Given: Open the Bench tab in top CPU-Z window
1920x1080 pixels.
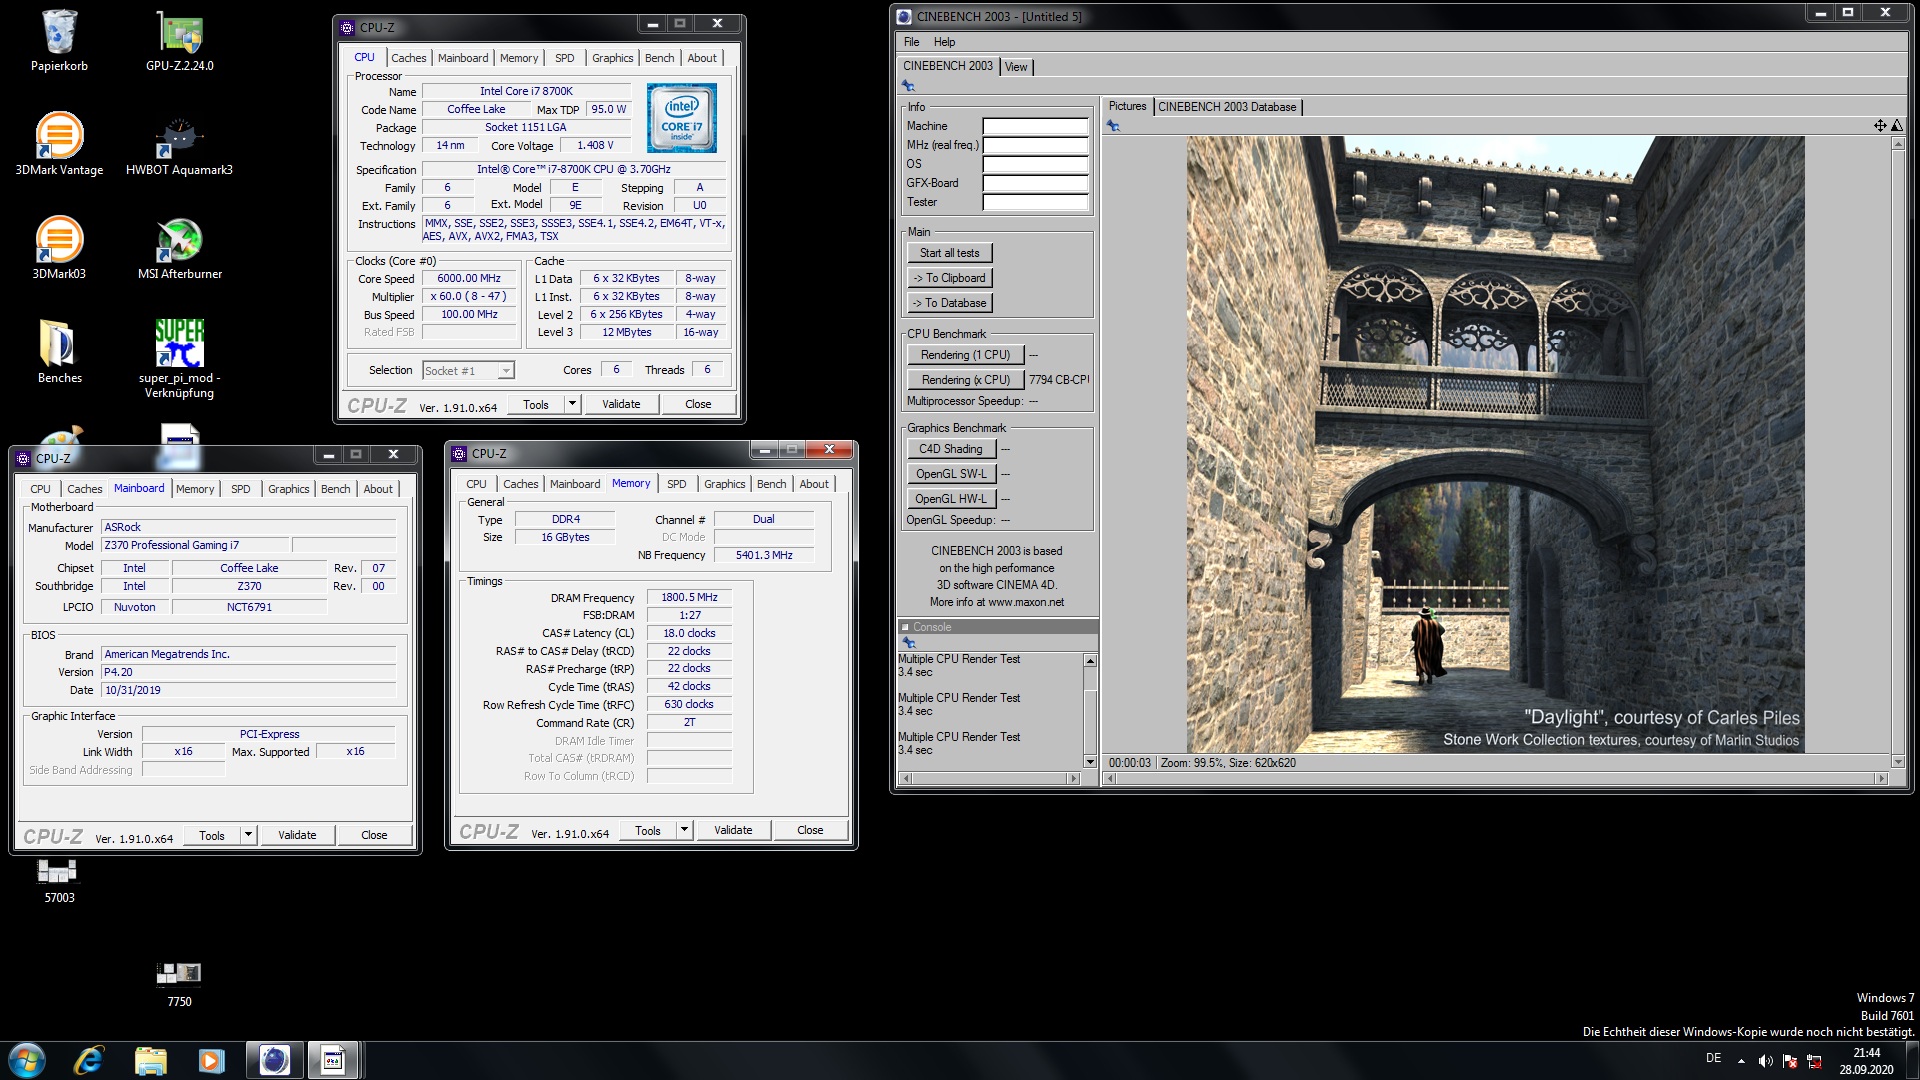Looking at the screenshot, I should pyautogui.click(x=659, y=58).
